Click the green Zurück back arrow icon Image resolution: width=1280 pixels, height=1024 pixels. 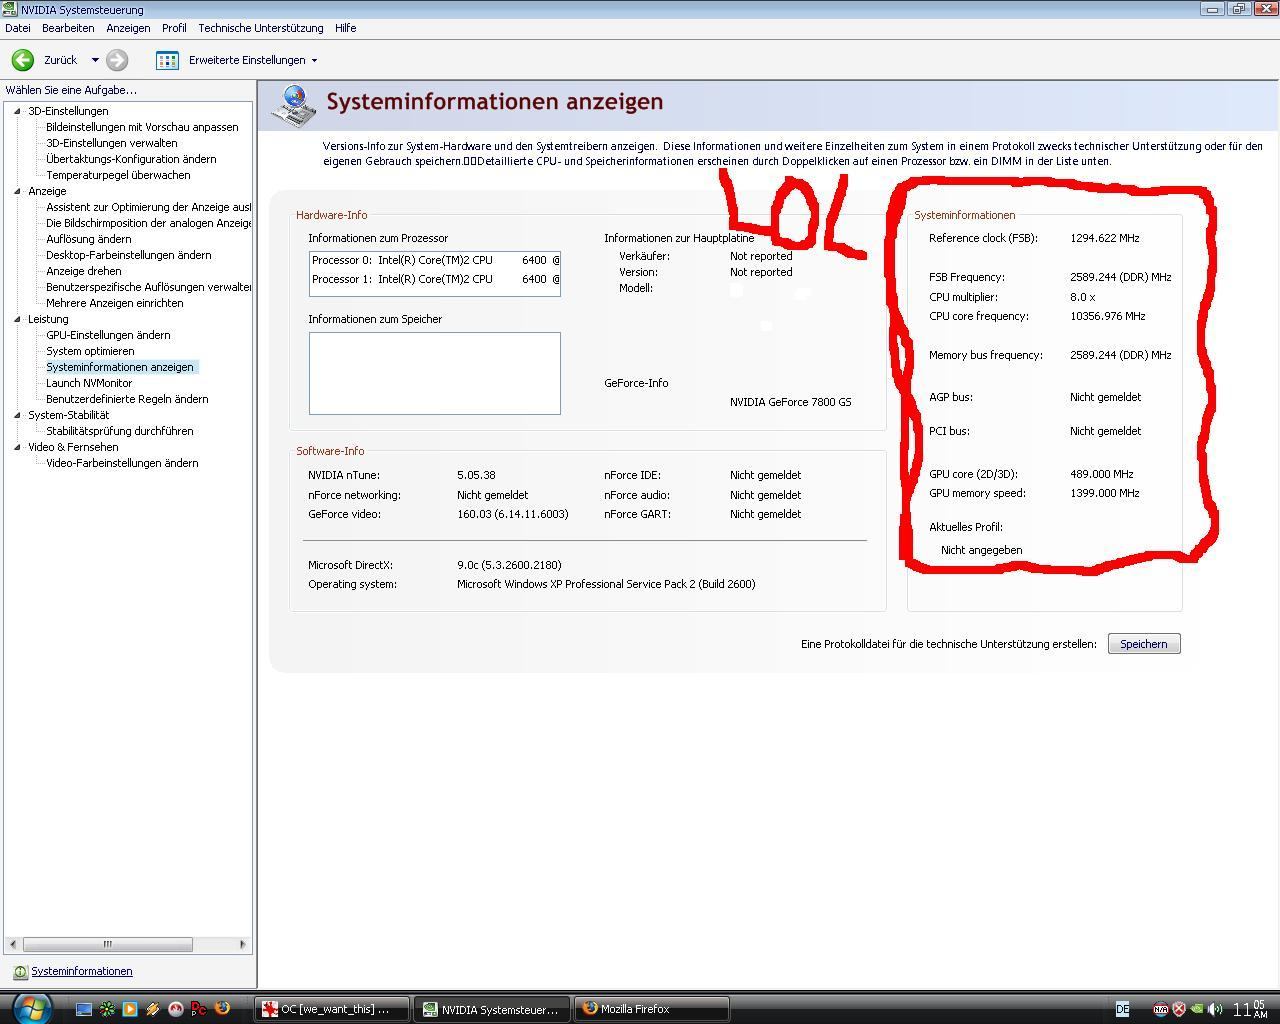(22, 60)
